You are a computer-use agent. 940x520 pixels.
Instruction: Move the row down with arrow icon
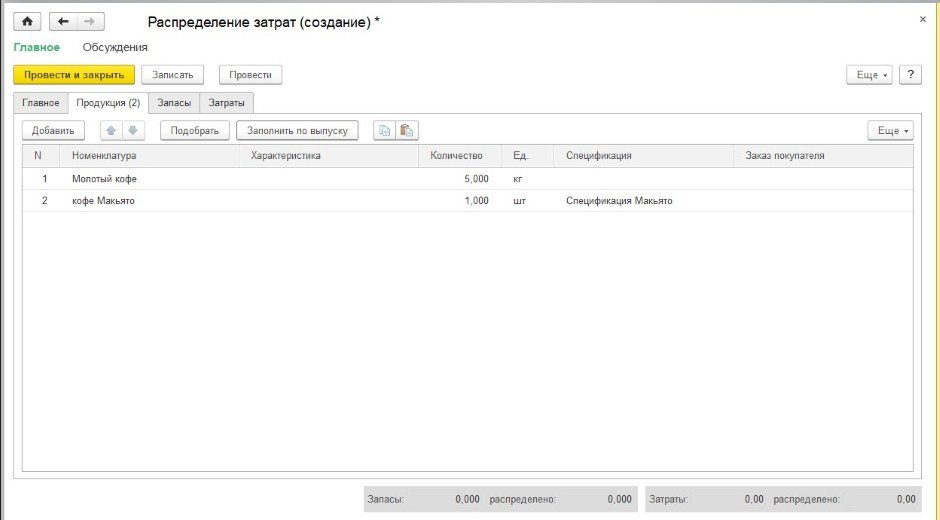pos(133,131)
